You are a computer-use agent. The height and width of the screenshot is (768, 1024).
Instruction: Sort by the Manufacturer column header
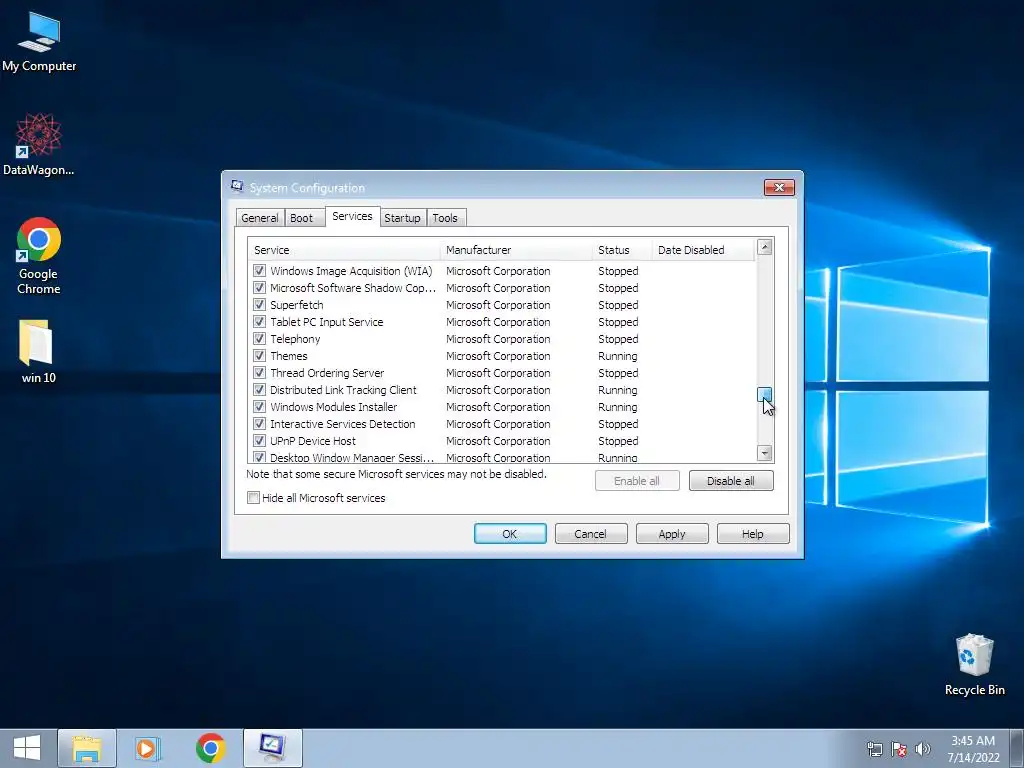click(516, 249)
